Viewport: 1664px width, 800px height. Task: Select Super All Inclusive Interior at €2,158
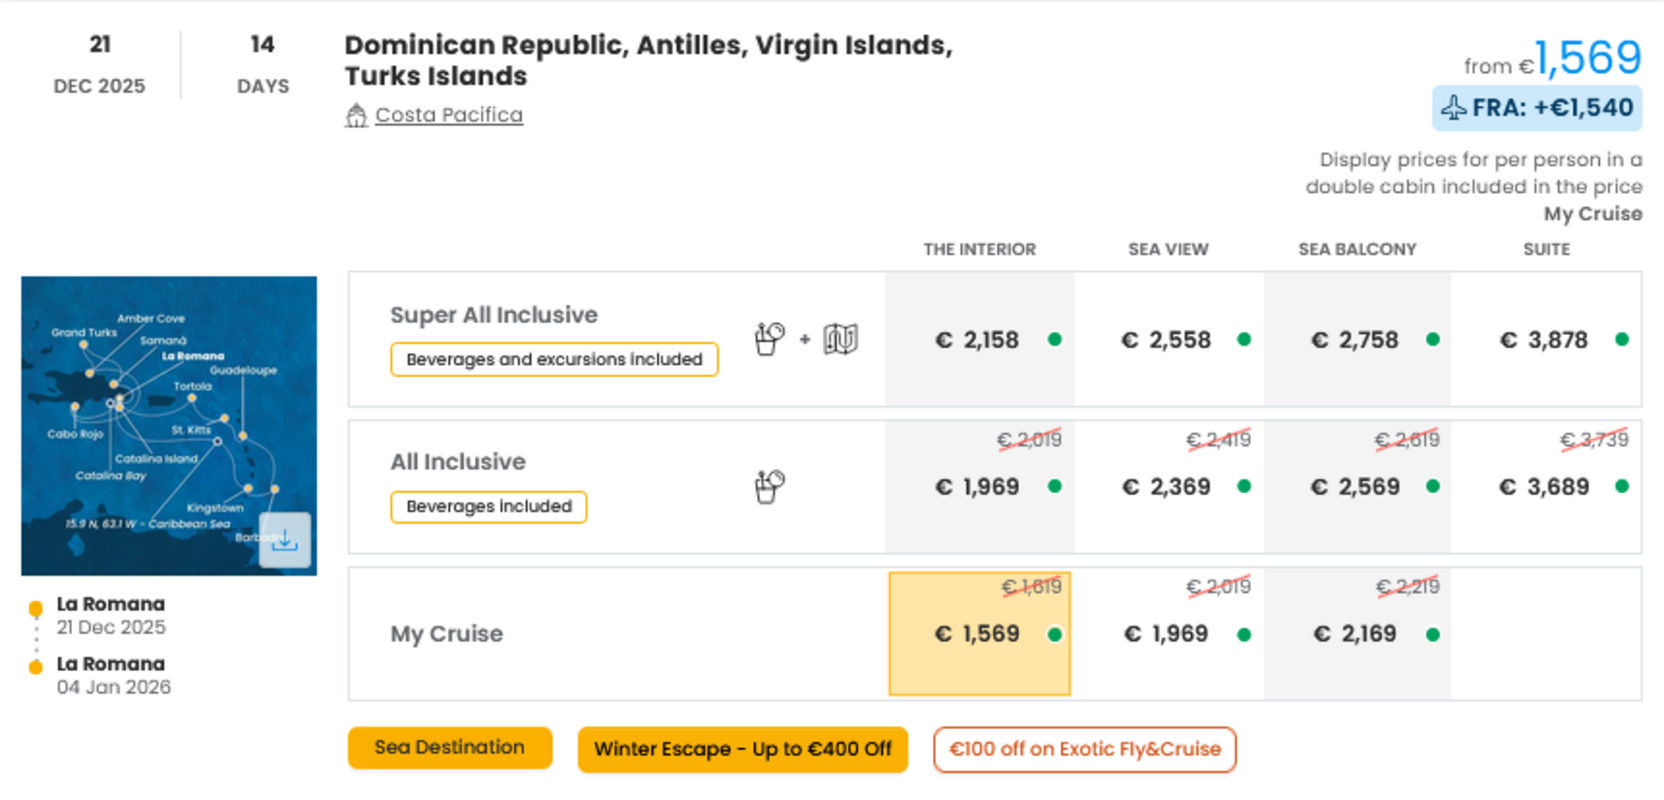[x=980, y=340]
